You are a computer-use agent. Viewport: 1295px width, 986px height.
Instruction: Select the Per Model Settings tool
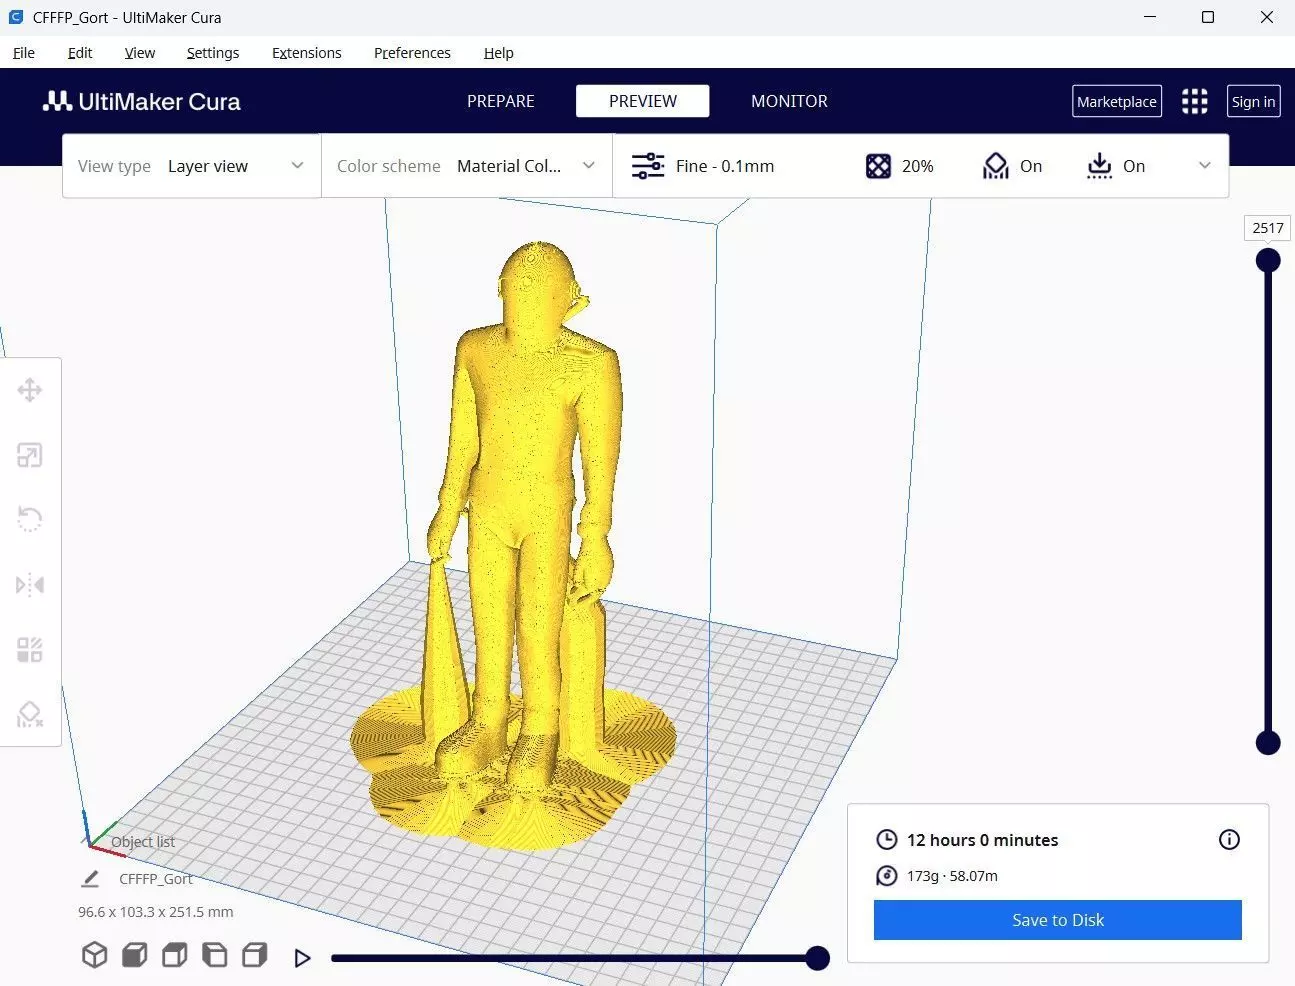(30, 650)
